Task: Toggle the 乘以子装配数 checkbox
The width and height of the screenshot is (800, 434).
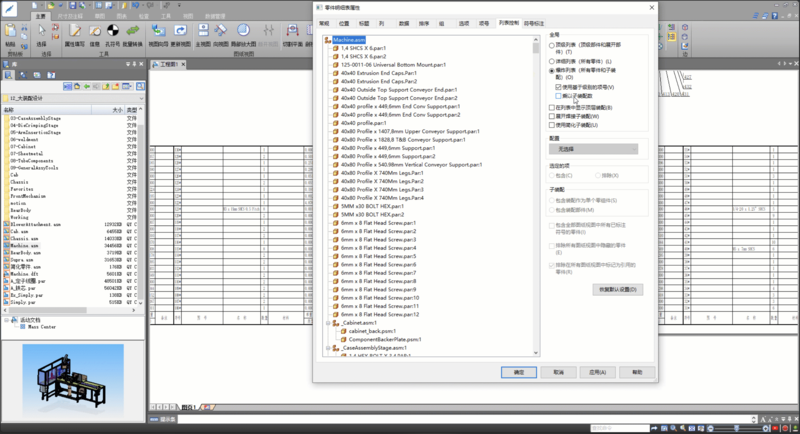Action: click(559, 96)
